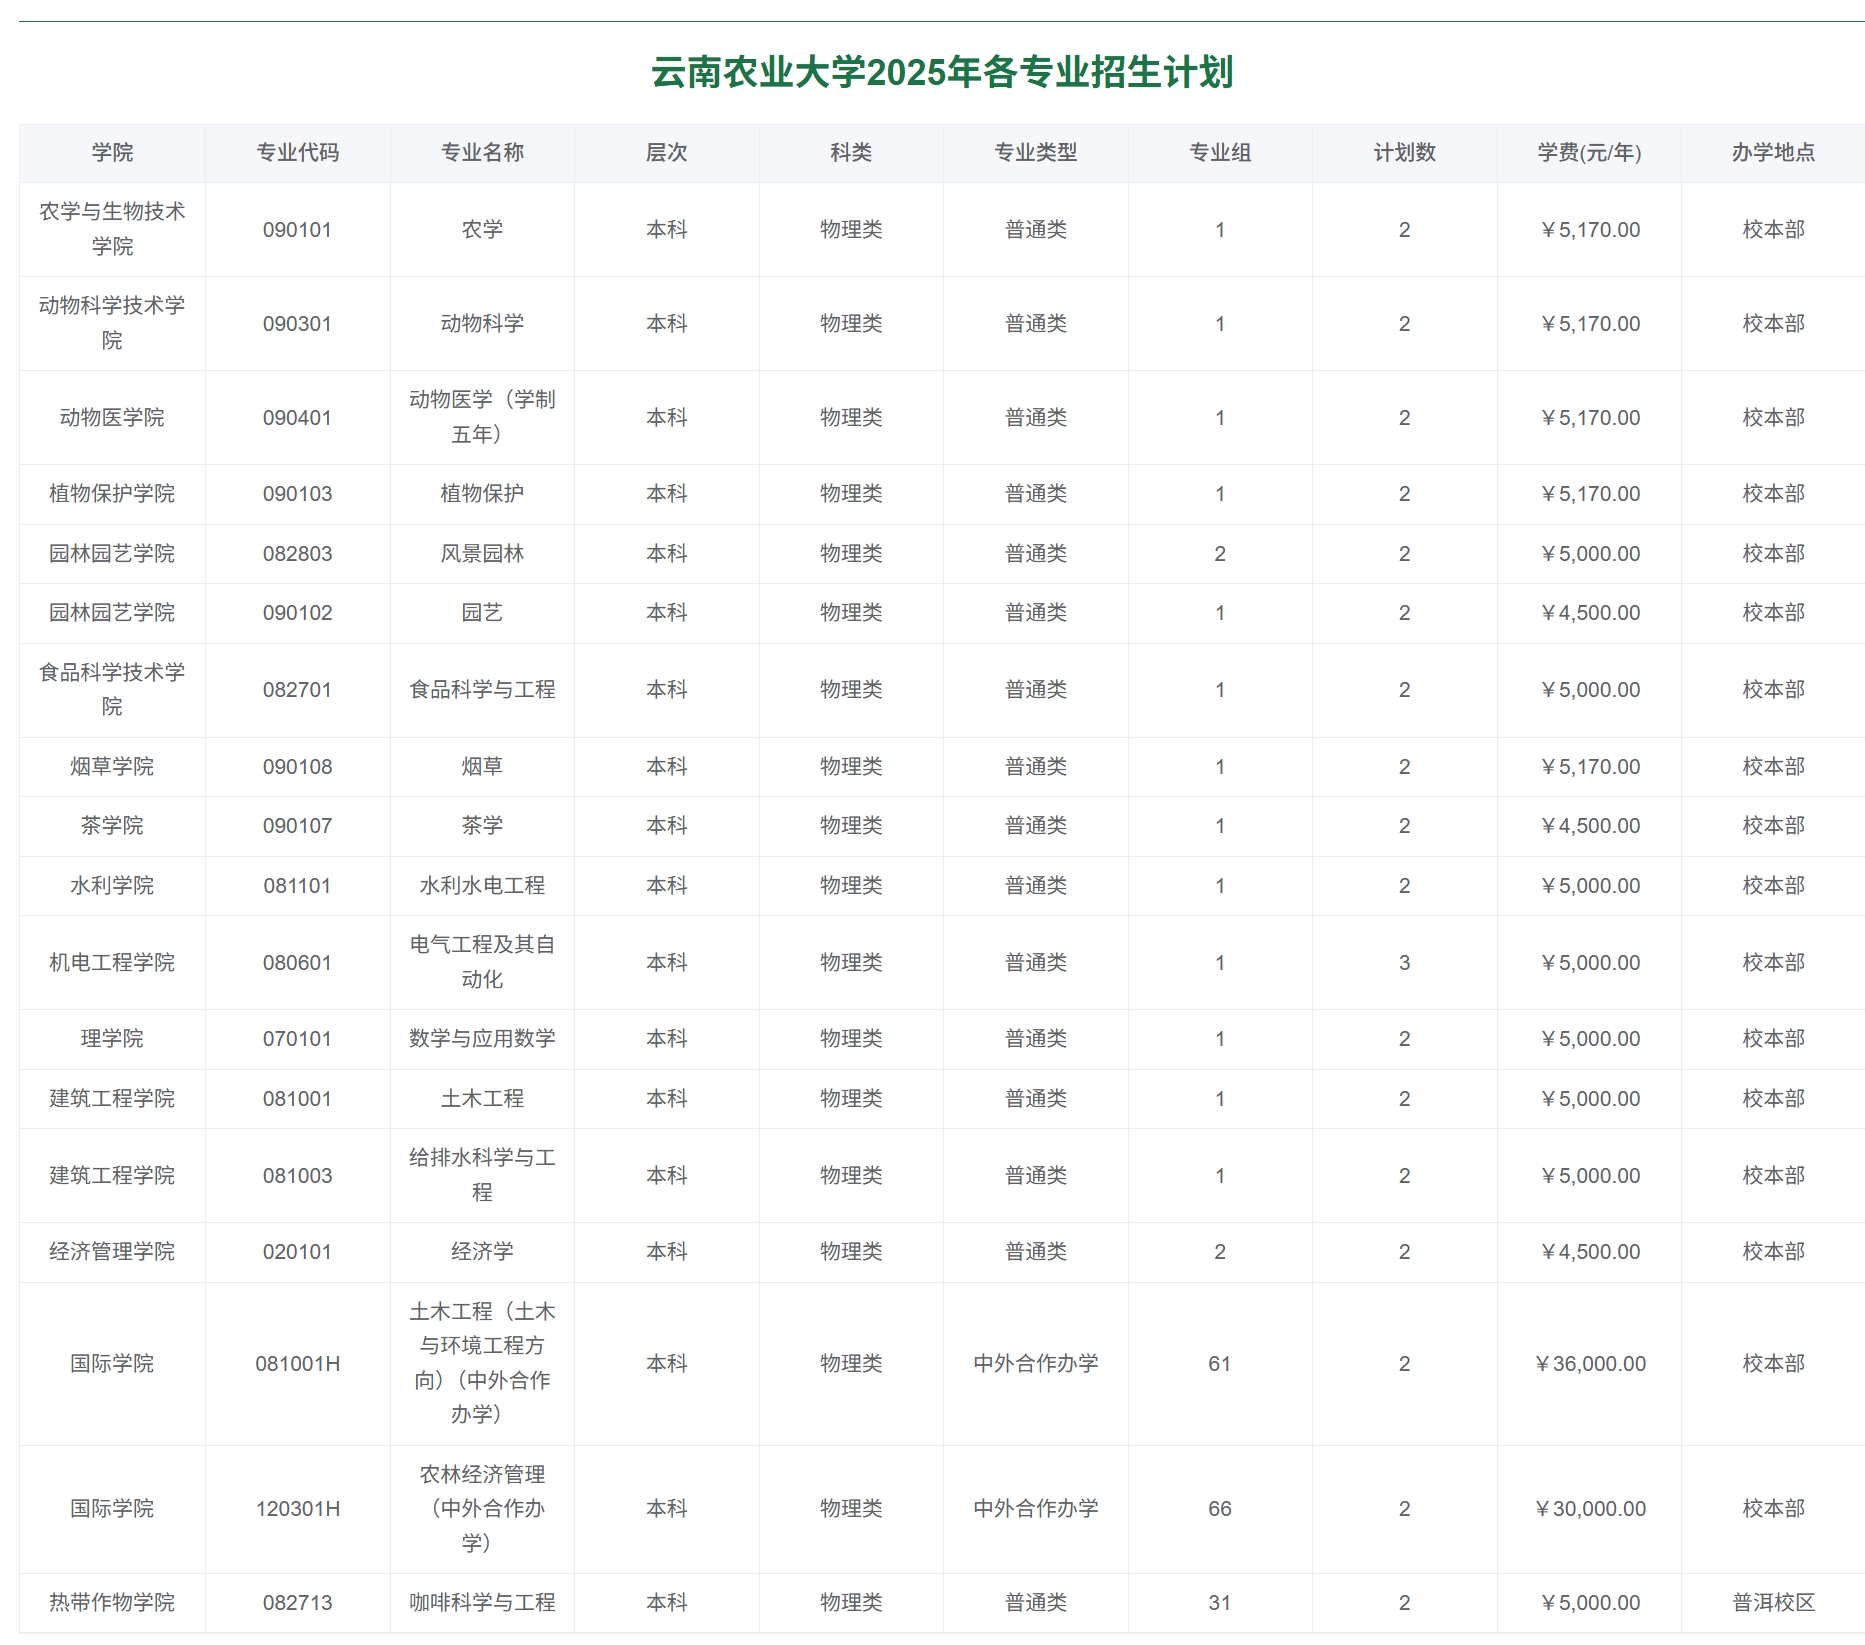
Task: Click the 专业组 value 66
Action: tap(1220, 1509)
